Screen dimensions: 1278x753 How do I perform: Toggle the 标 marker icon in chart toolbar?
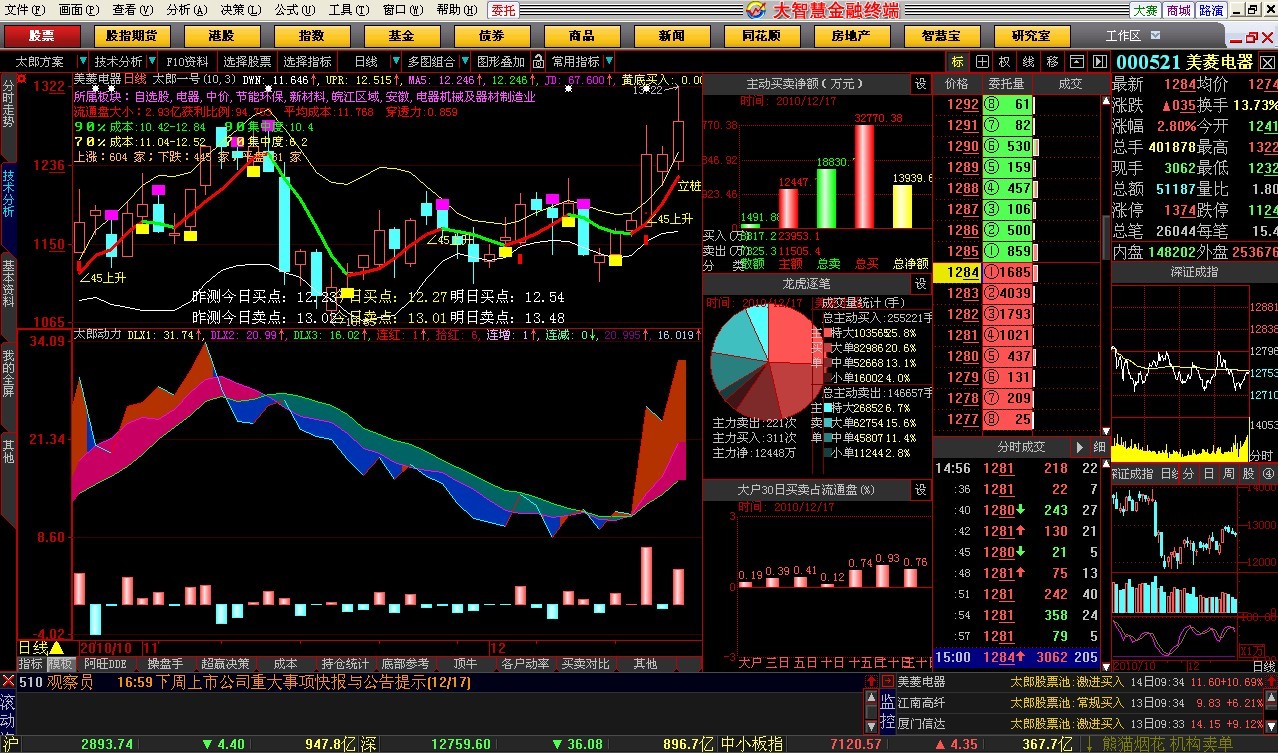coord(958,61)
